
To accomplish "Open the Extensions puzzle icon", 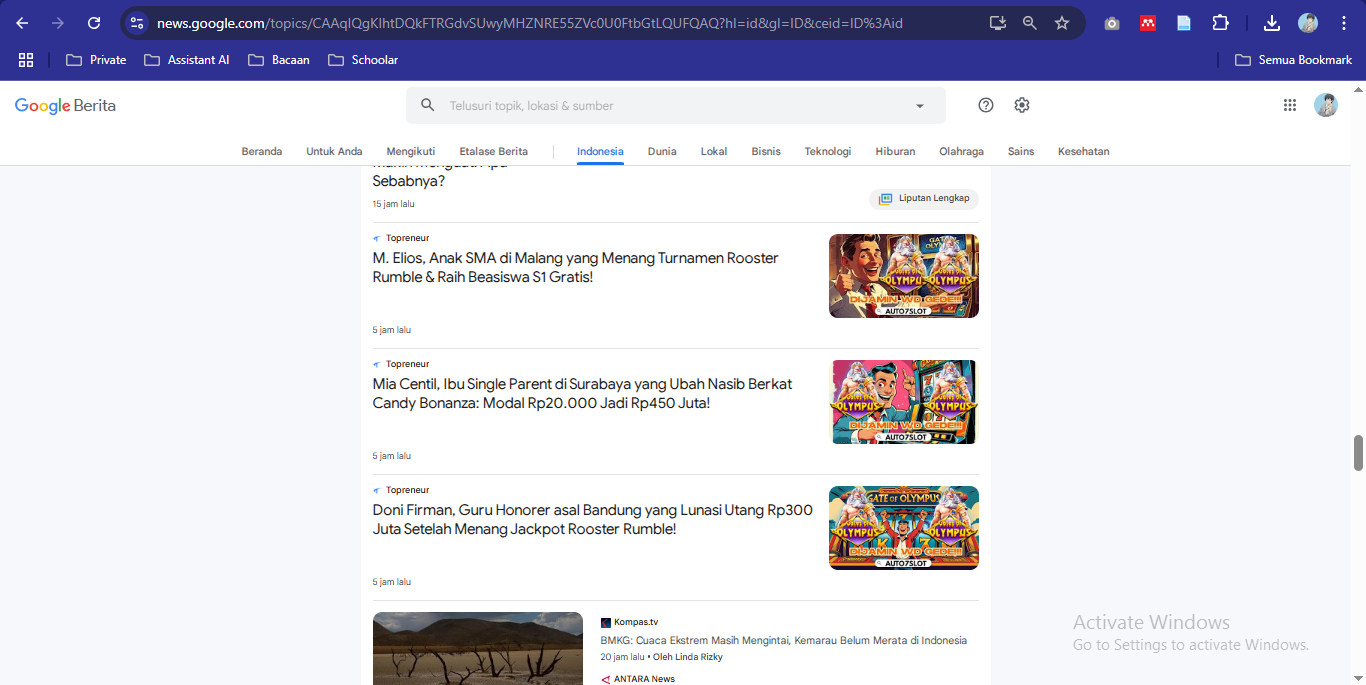I will coord(1220,23).
